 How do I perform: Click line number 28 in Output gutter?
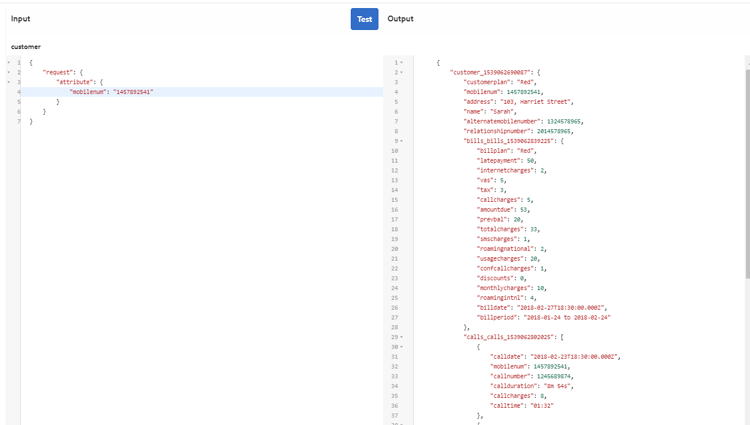[395, 327]
